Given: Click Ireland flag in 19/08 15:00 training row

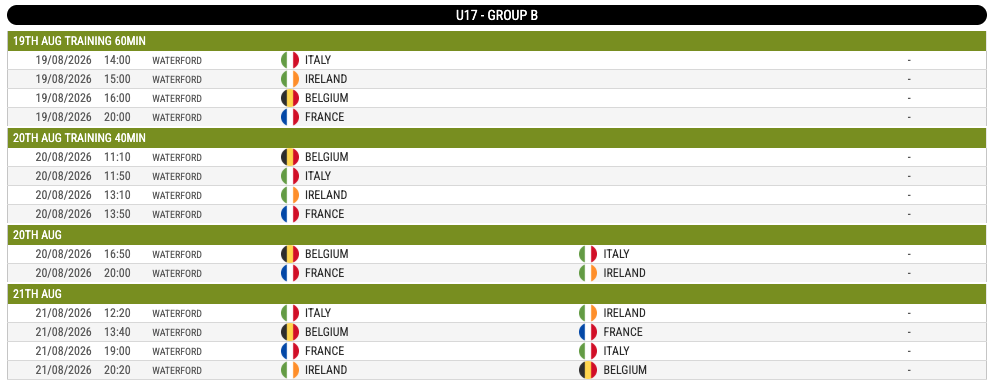Looking at the screenshot, I should click(290, 79).
